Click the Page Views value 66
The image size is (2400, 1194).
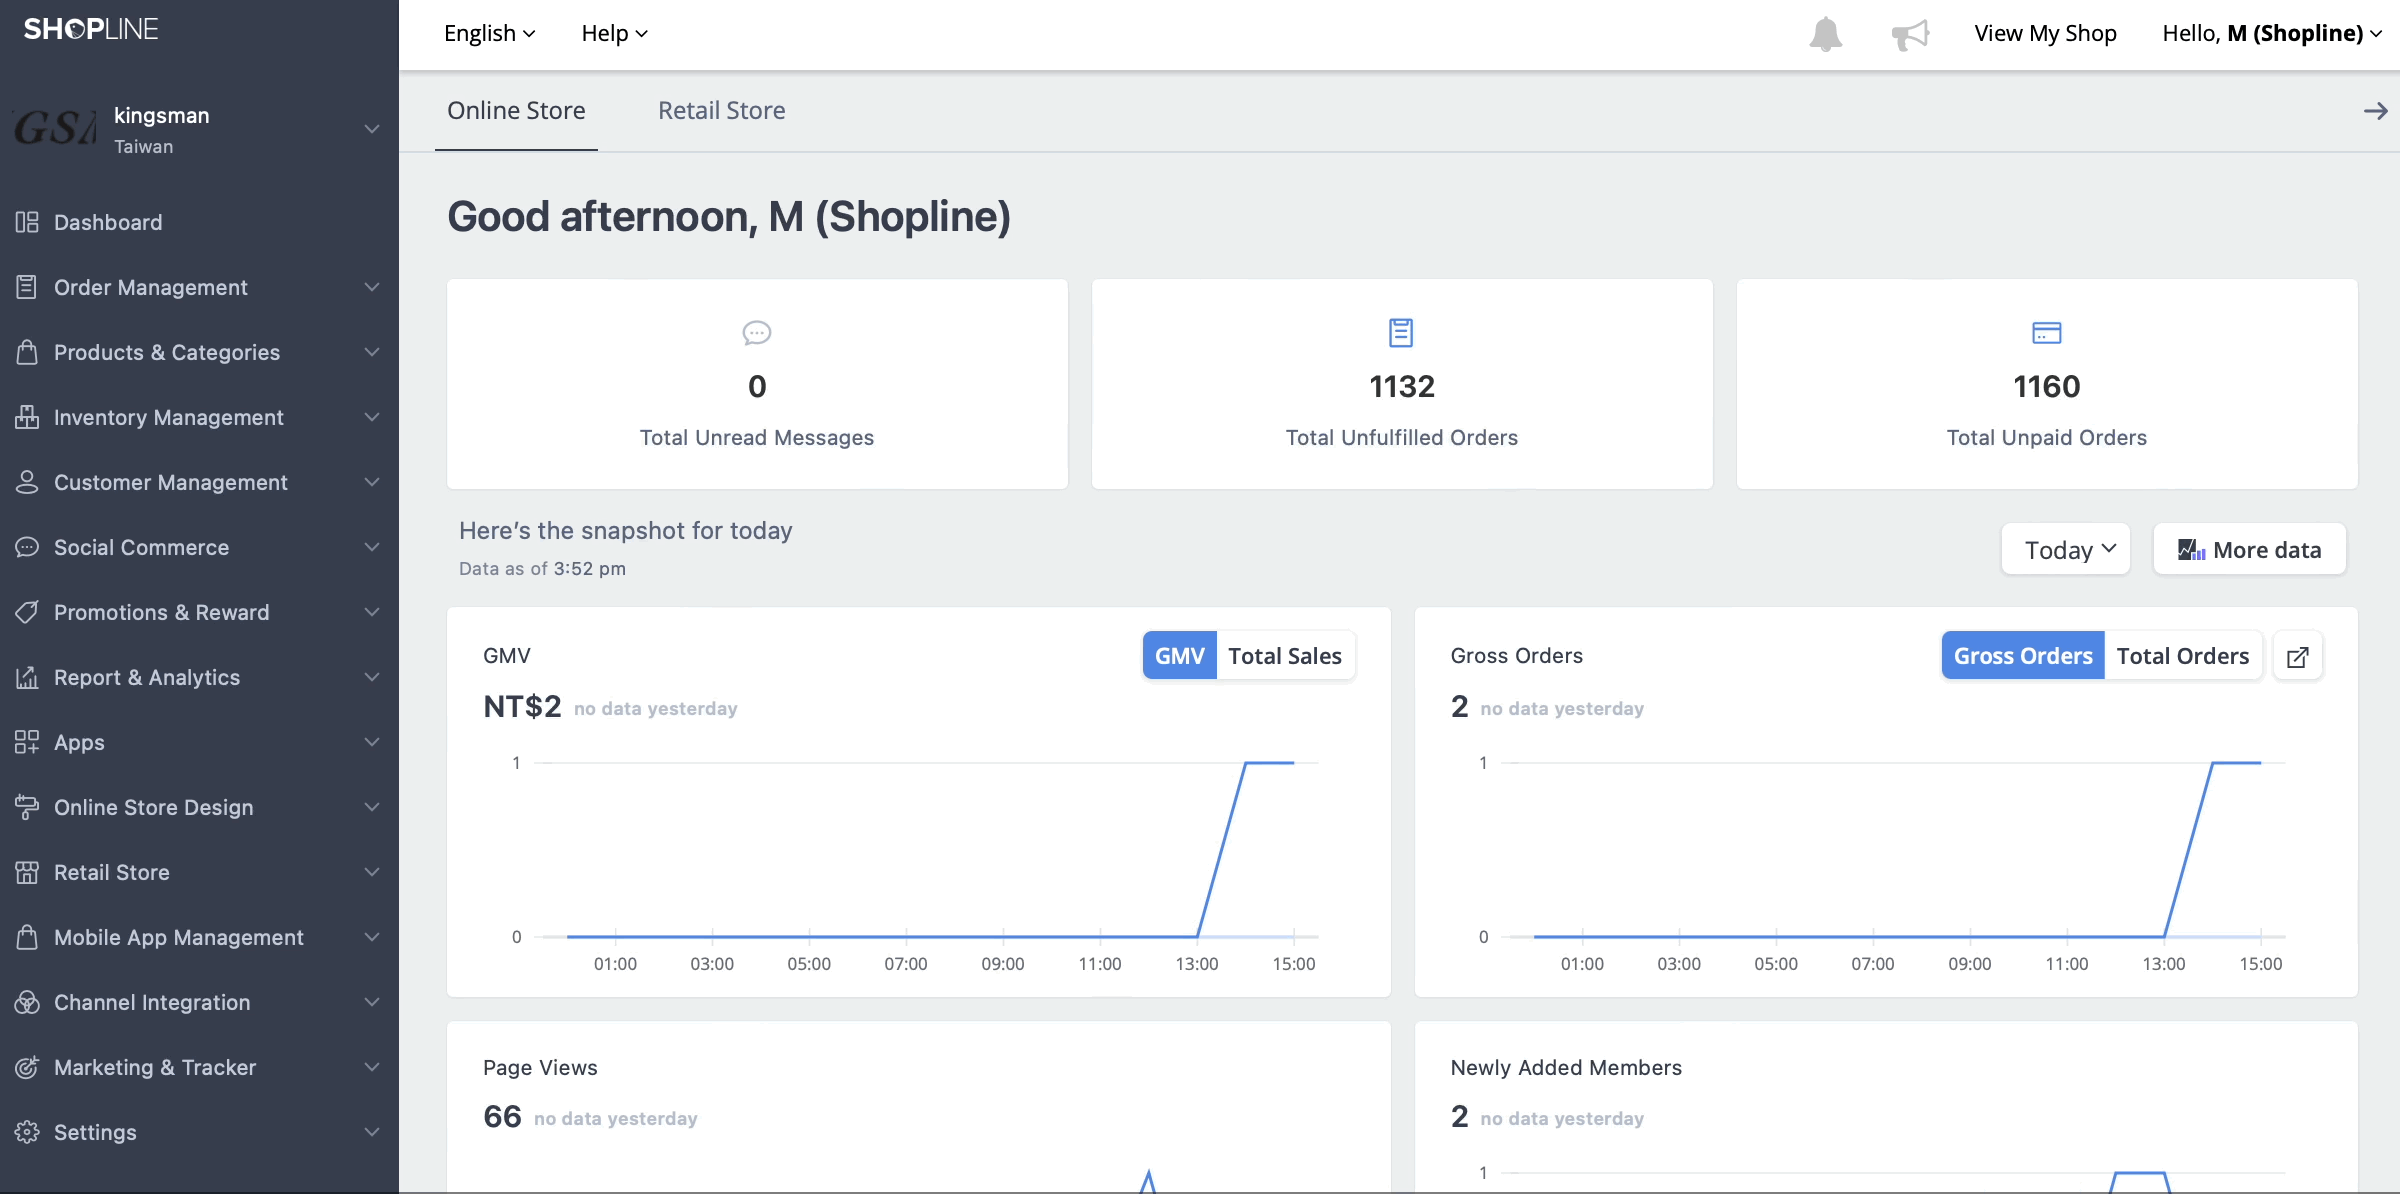502,1116
